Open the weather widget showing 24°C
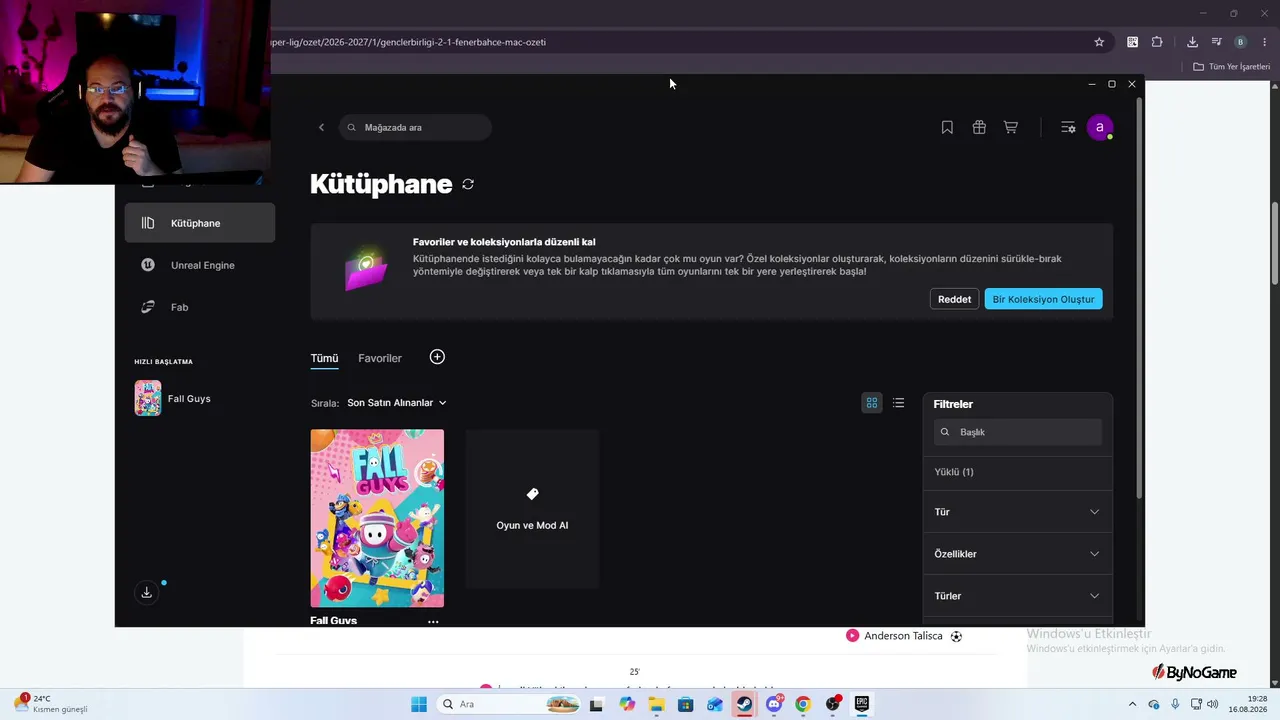 pyautogui.click(x=52, y=704)
